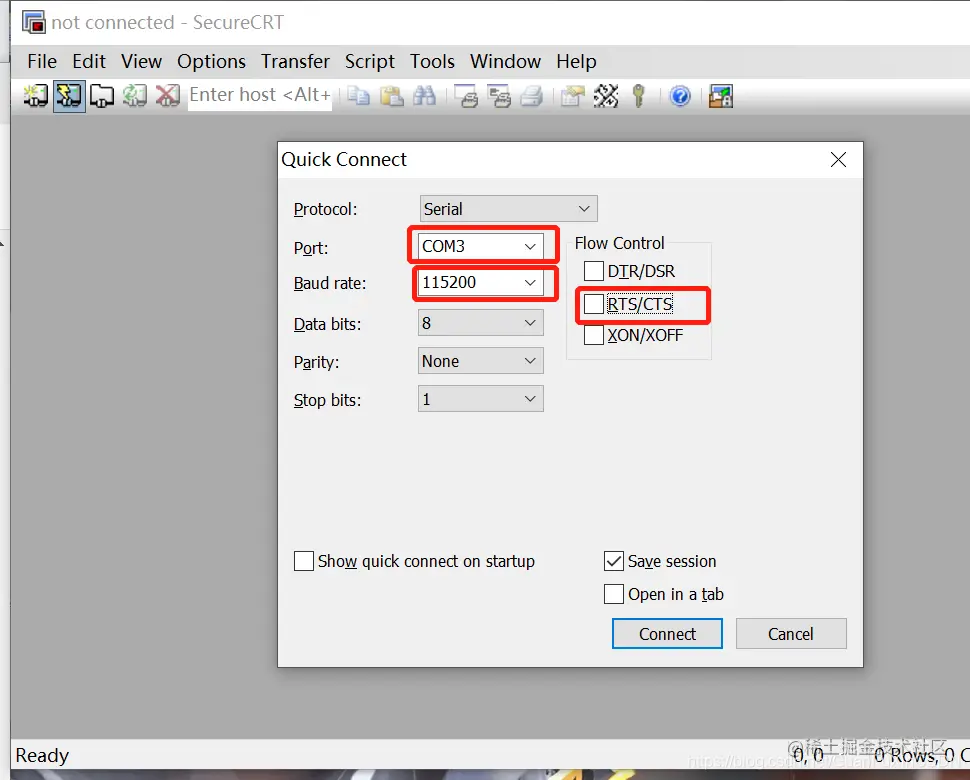The height and width of the screenshot is (780, 970).
Task: Open Session Options from toolbar icon
Action: tap(573, 96)
